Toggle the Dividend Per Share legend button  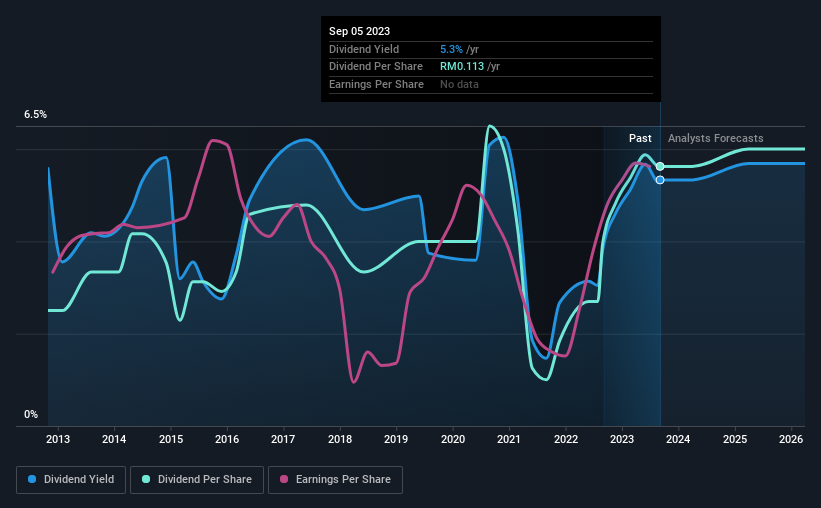197,480
